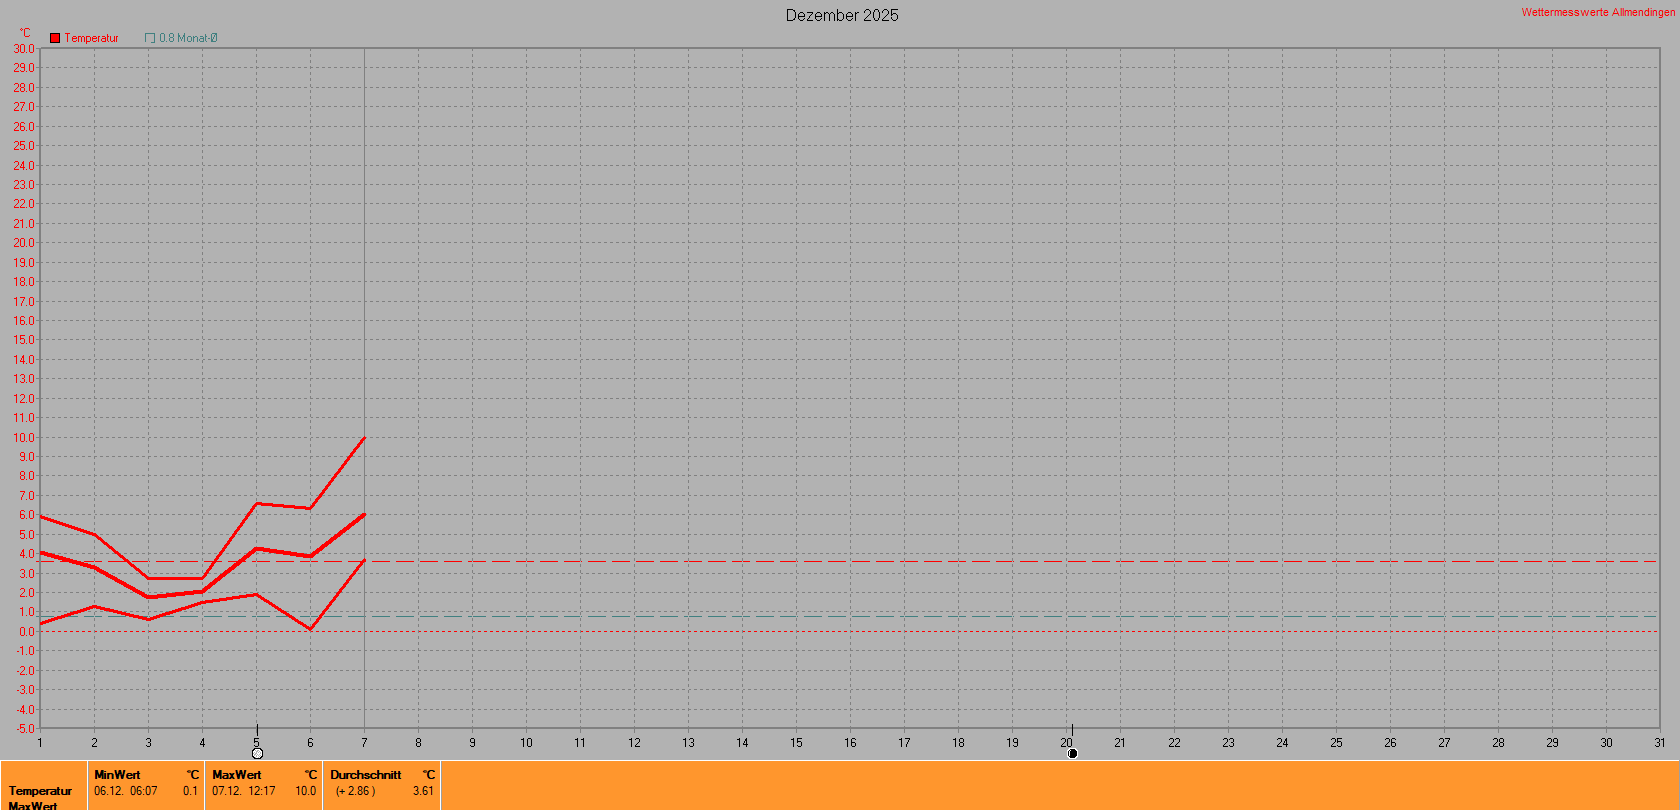Select the MinWert column header
Viewport: 1680px width, 810px height.
(117, 774)
